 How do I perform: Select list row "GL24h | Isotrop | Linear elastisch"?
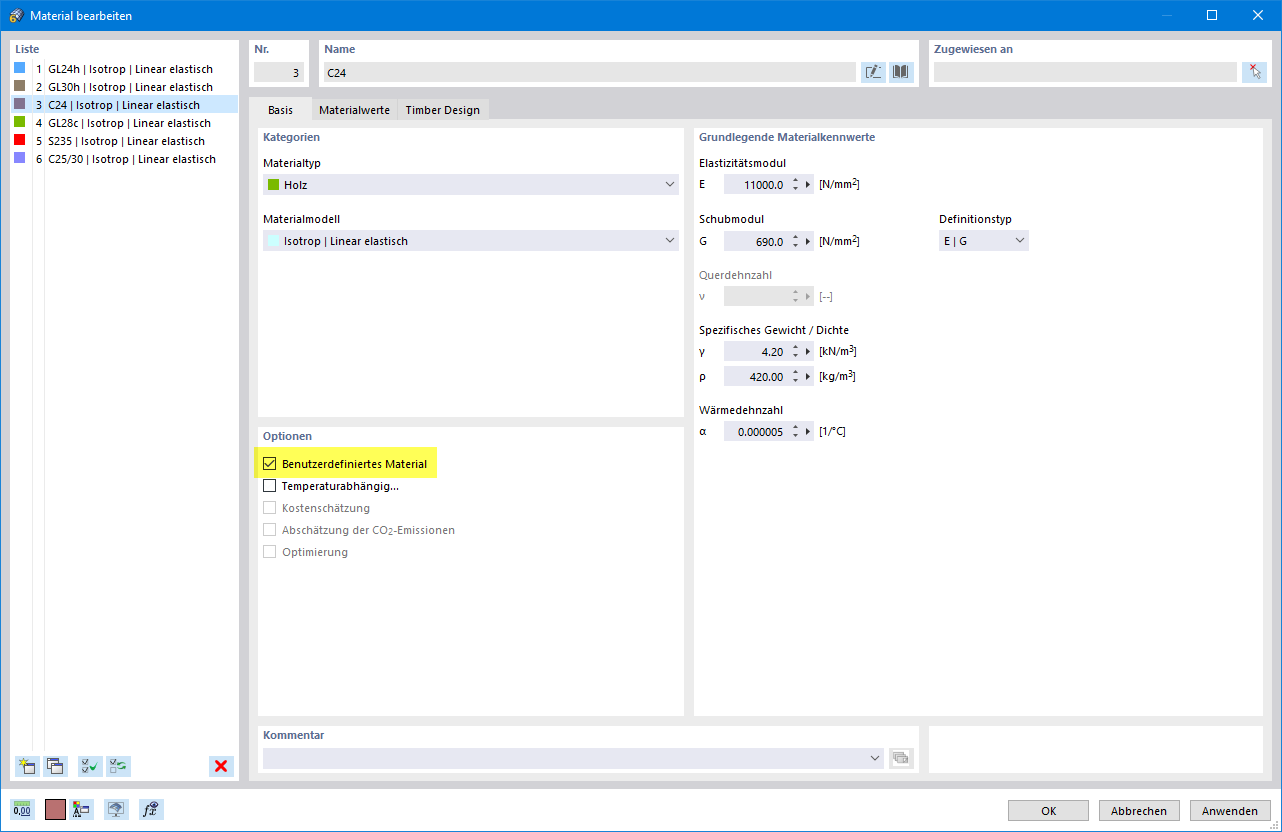125,69
